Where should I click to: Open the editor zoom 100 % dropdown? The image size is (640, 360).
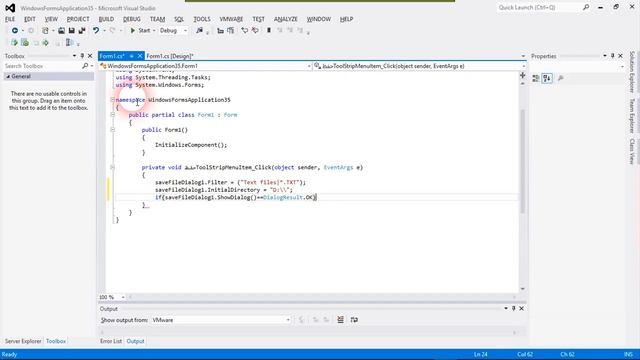point(123,297)
